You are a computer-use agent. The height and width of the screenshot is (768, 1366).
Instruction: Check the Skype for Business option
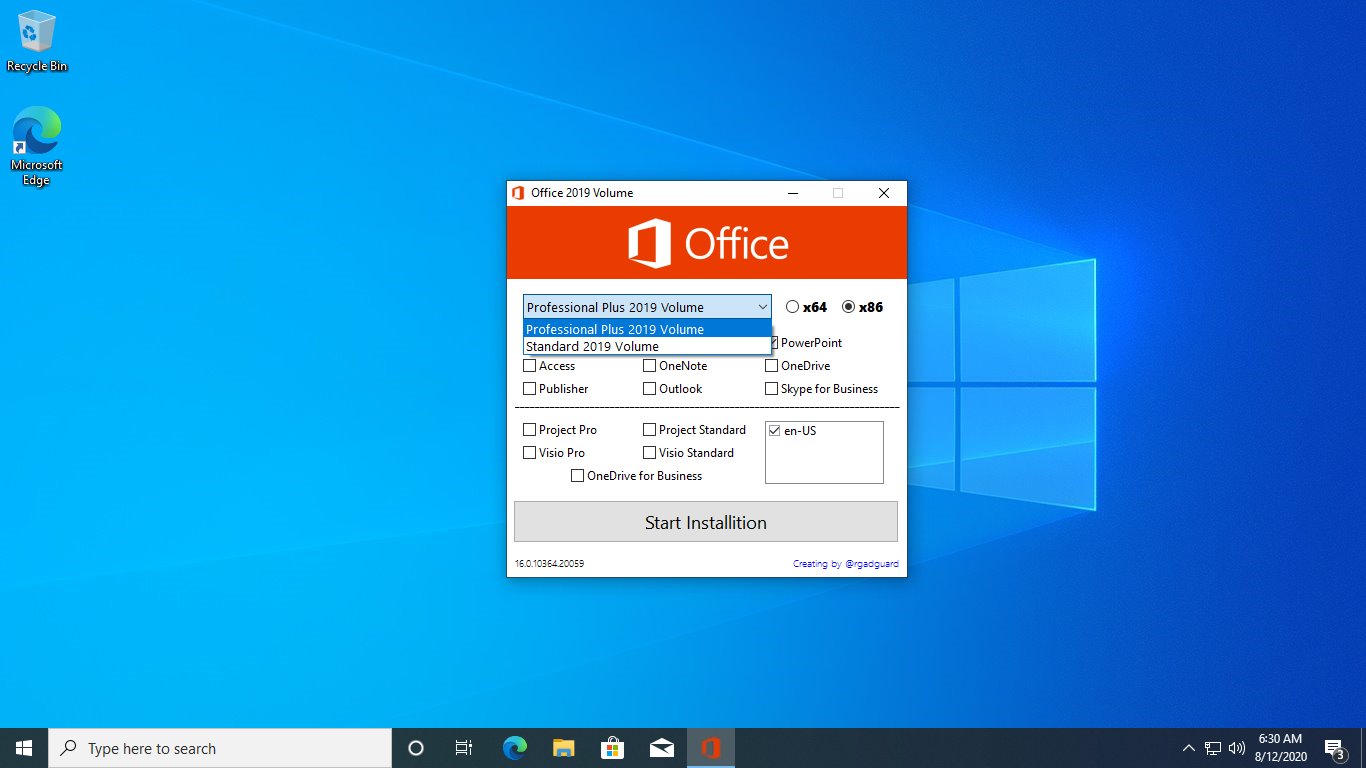[x=771, y=388]
